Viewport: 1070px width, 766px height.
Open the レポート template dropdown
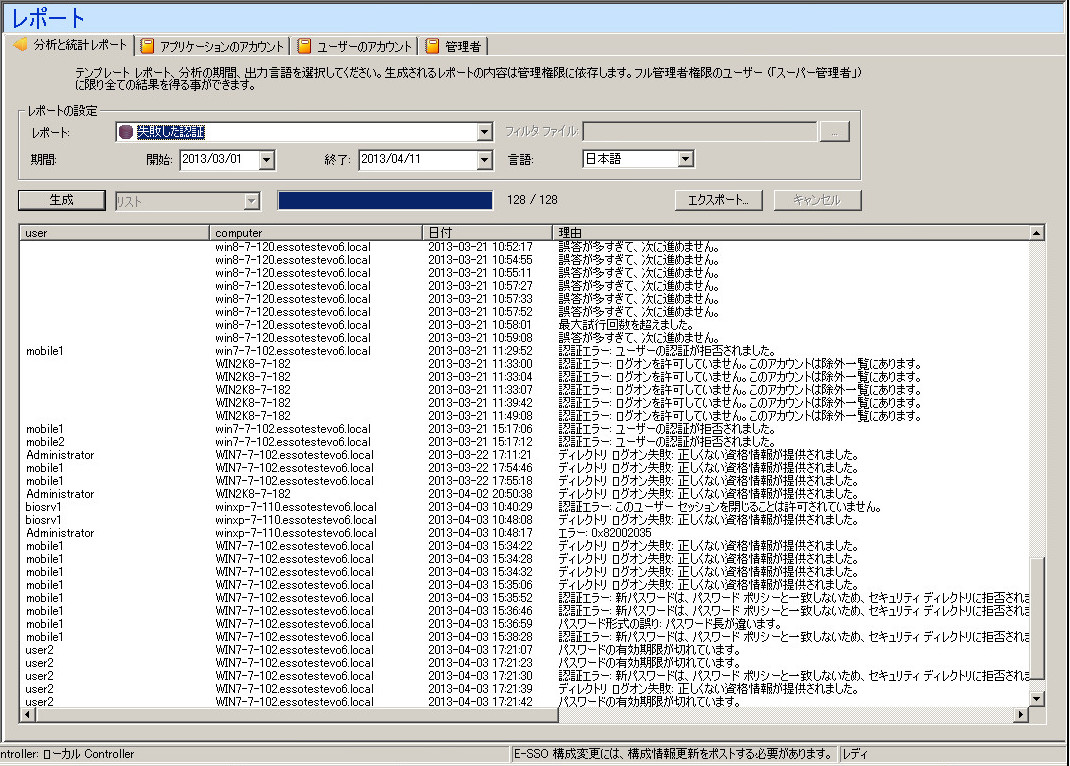pyautogui.click(x=484, y=132)
